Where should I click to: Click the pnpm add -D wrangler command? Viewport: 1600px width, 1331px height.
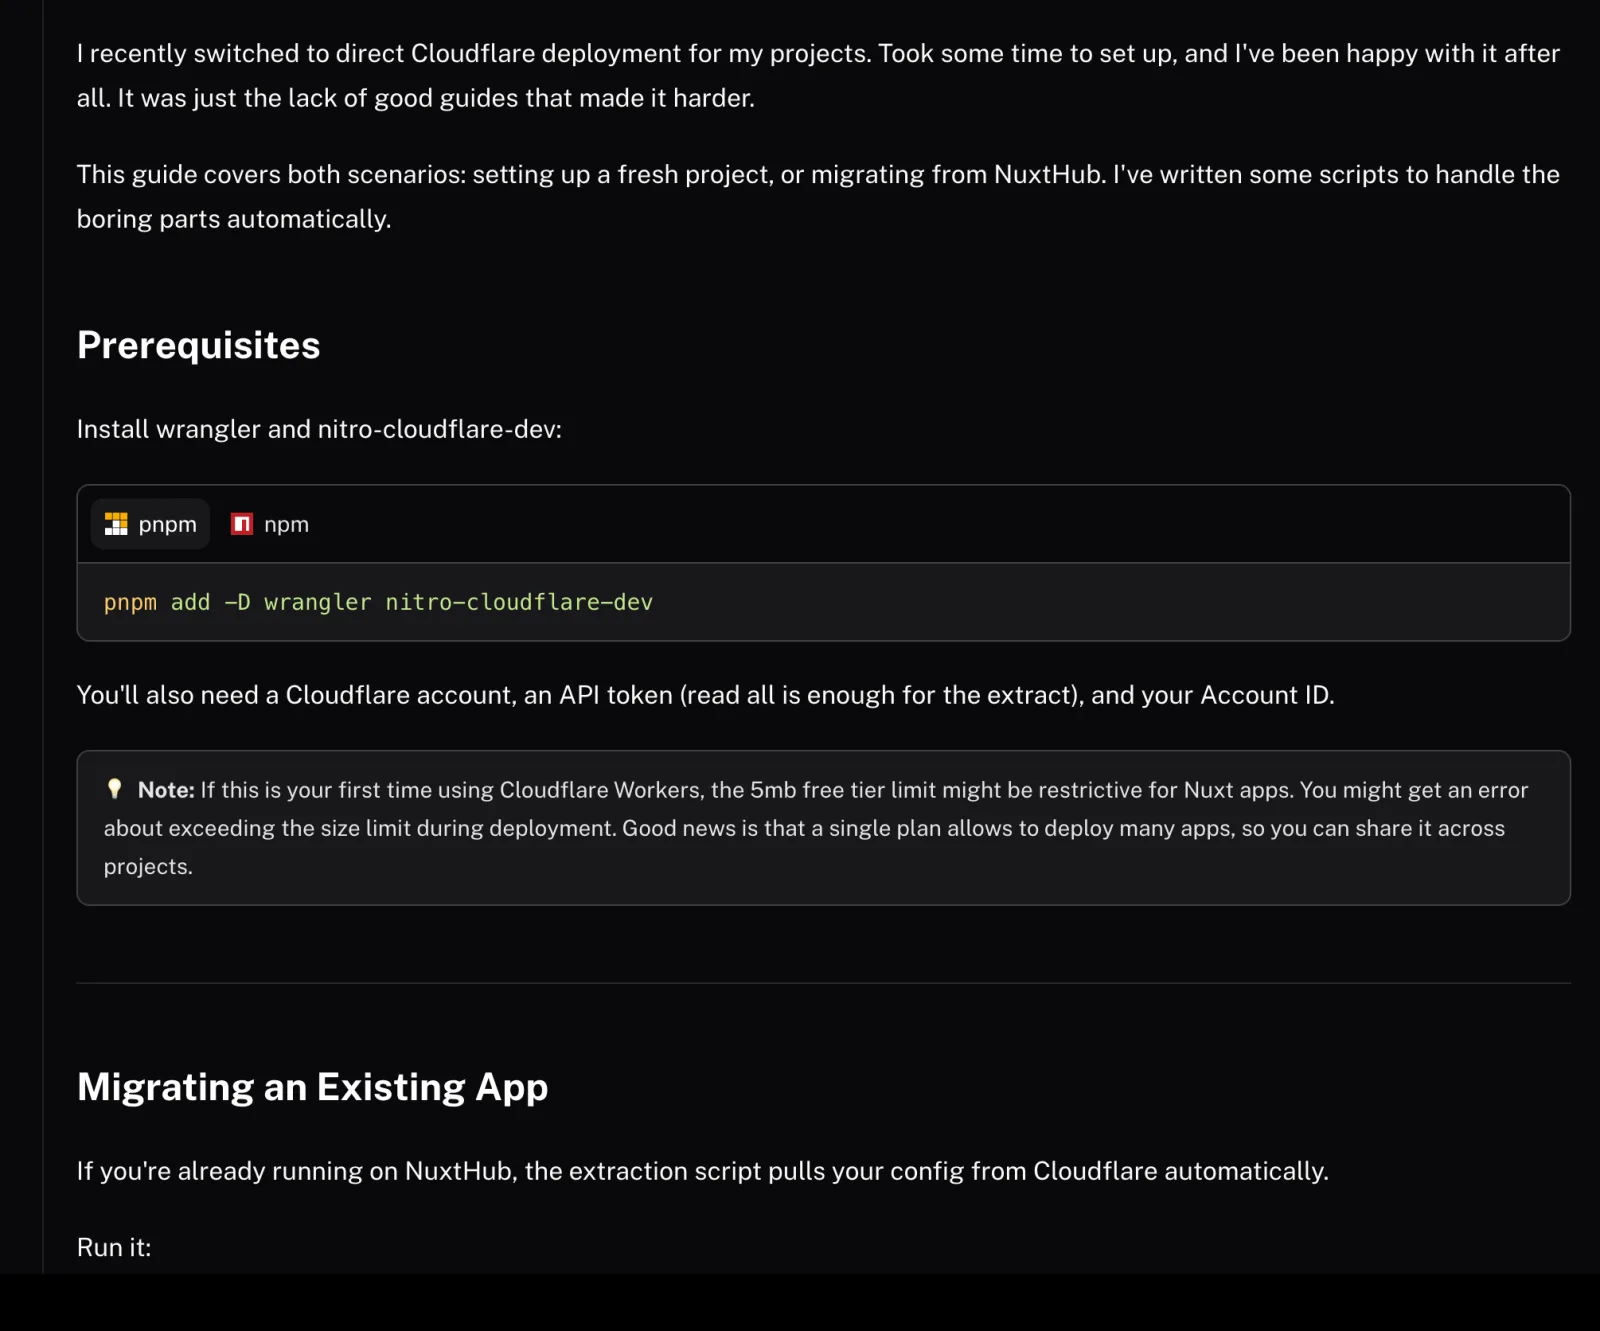[x=378, y=602]
